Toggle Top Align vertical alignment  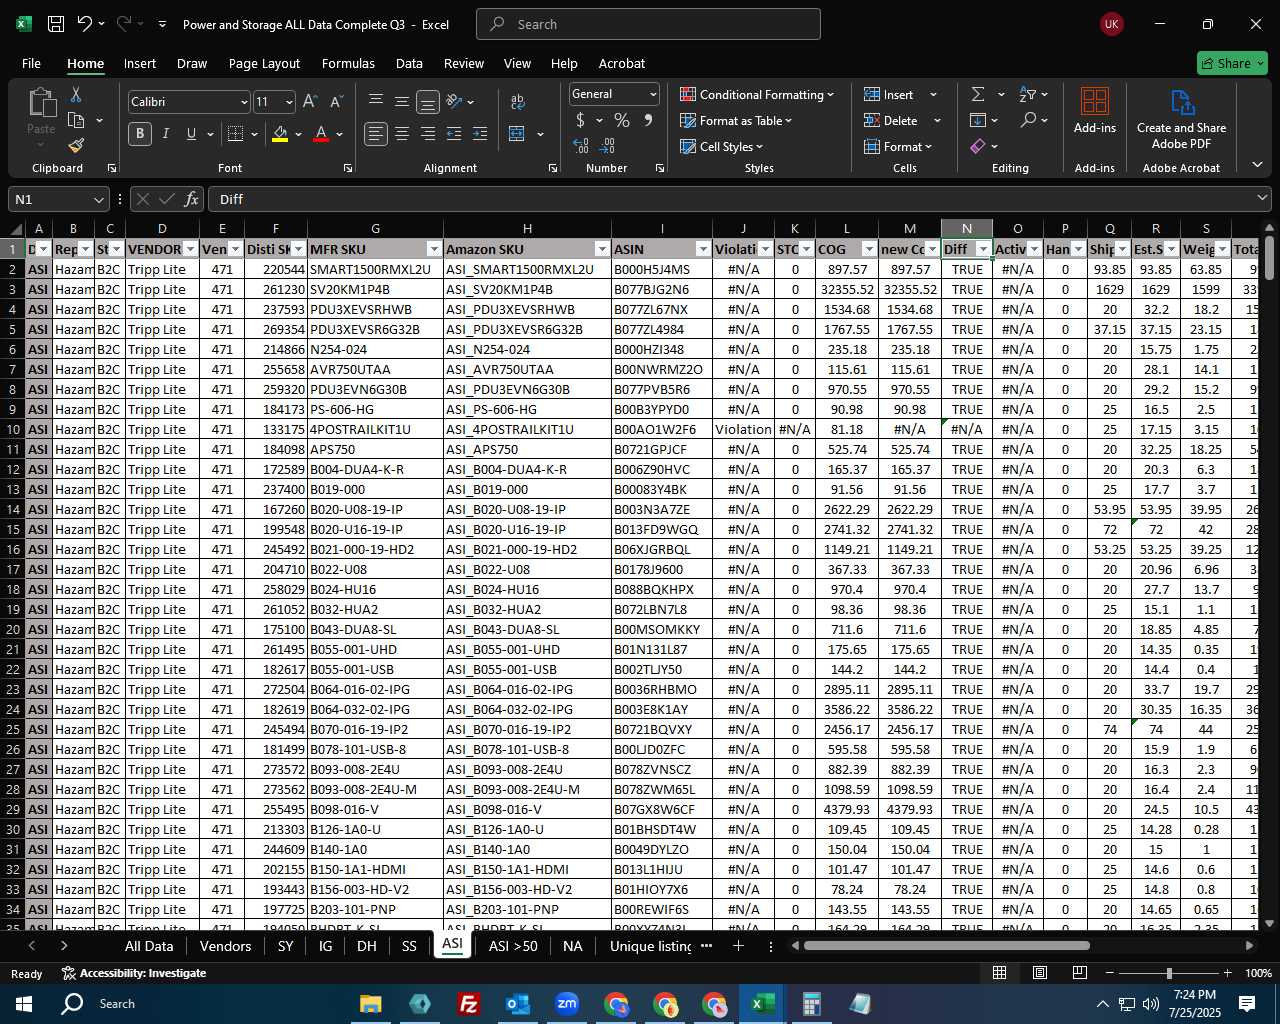(376, 102)
